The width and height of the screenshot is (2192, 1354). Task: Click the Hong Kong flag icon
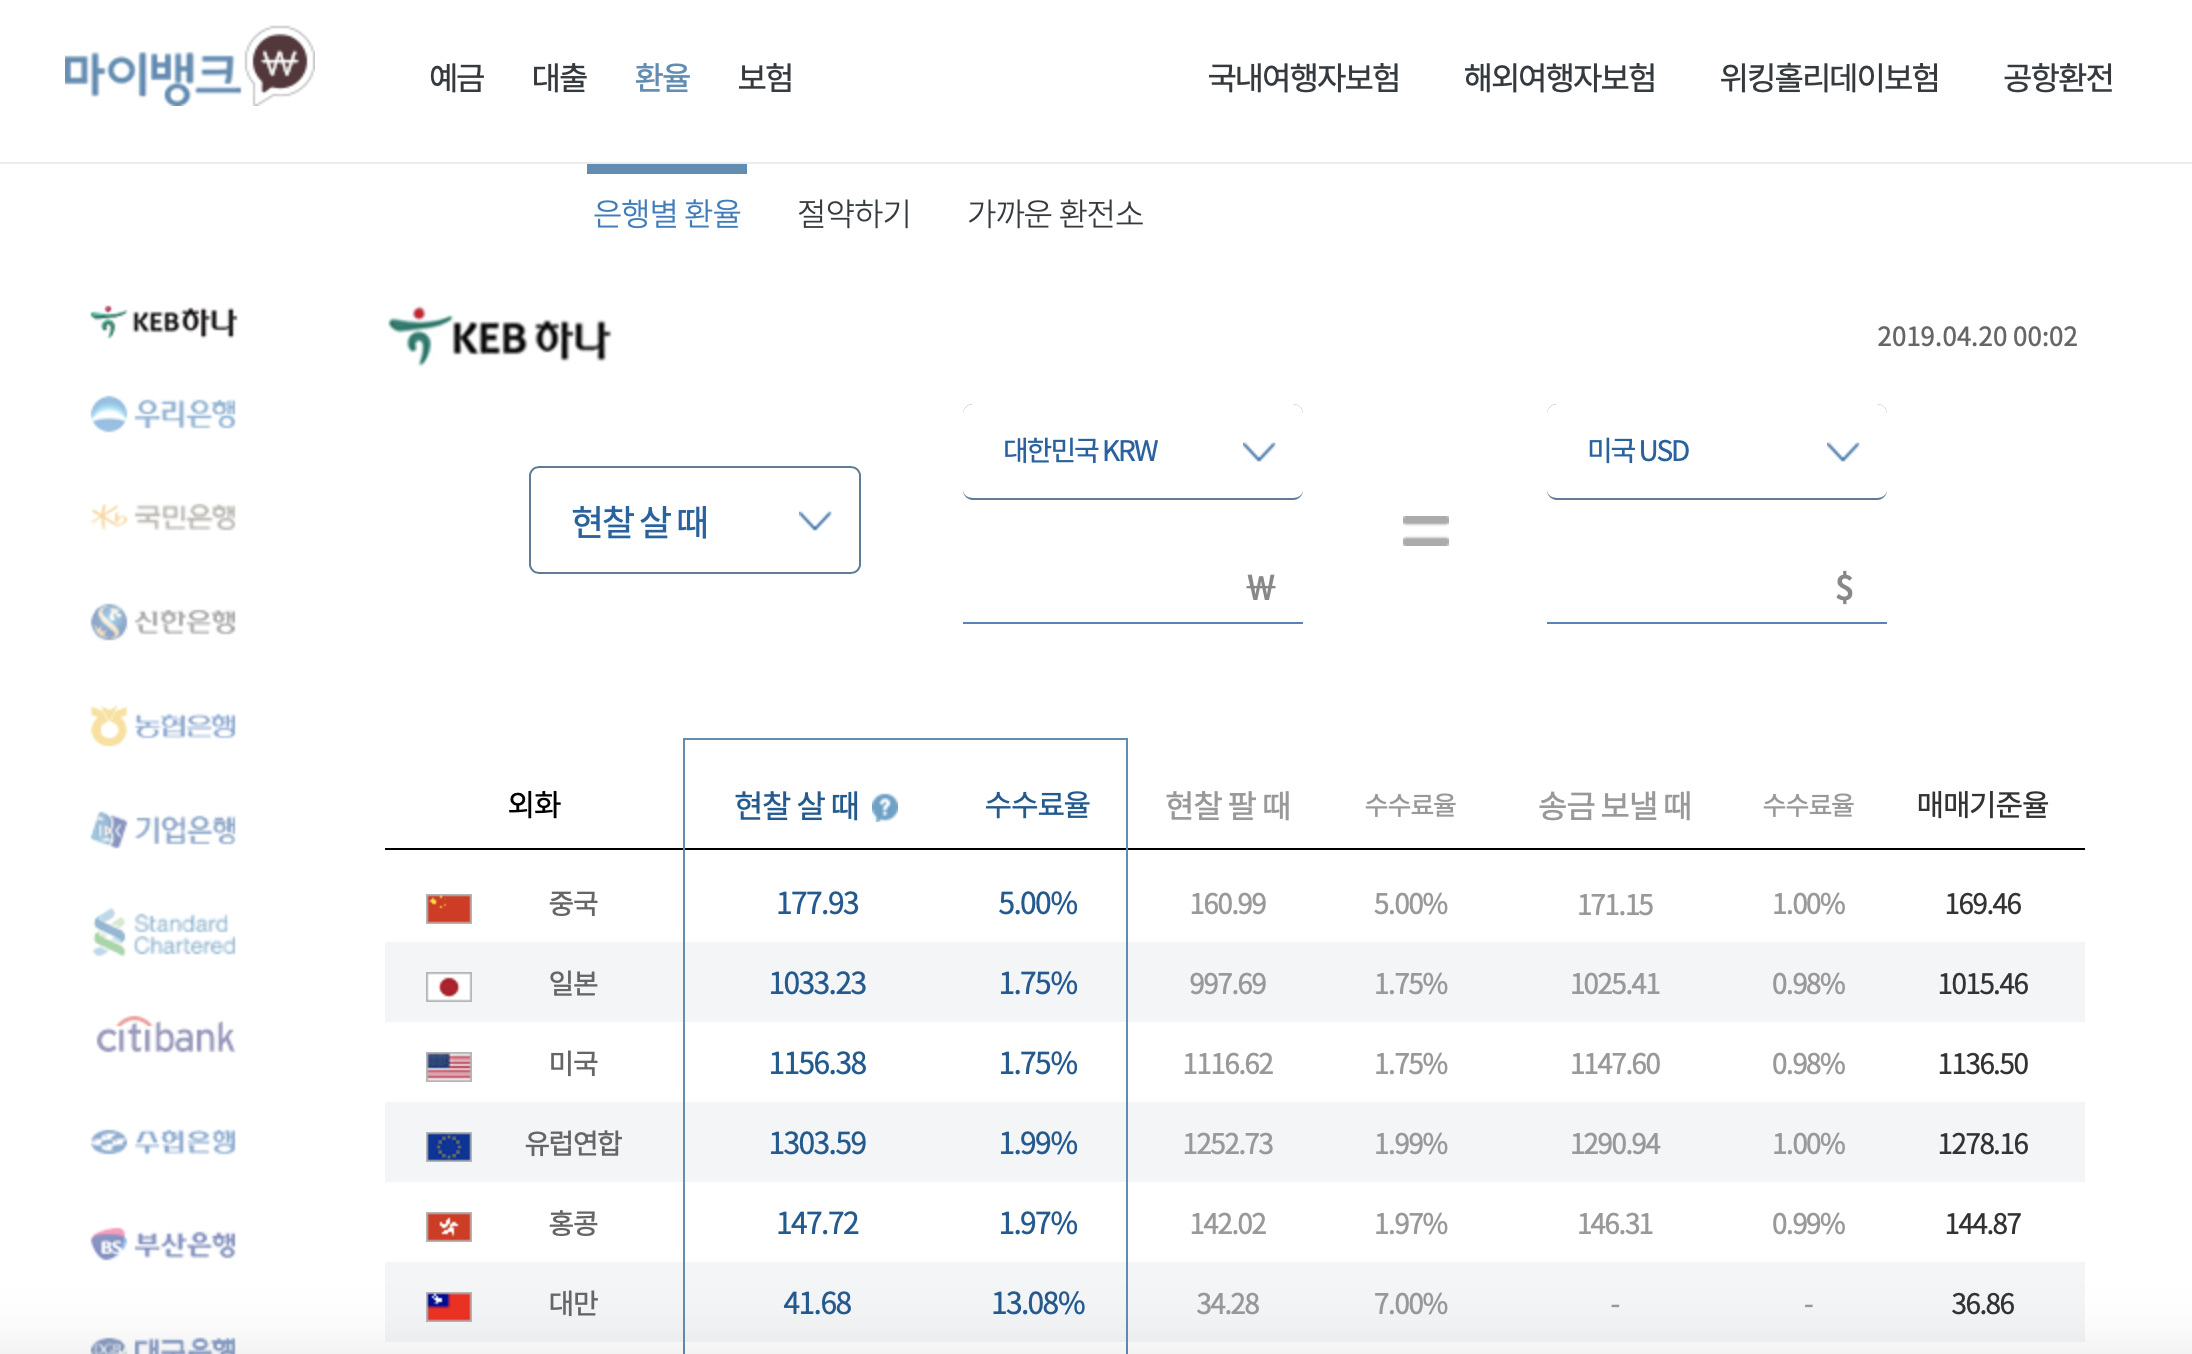click(448, 1226)
